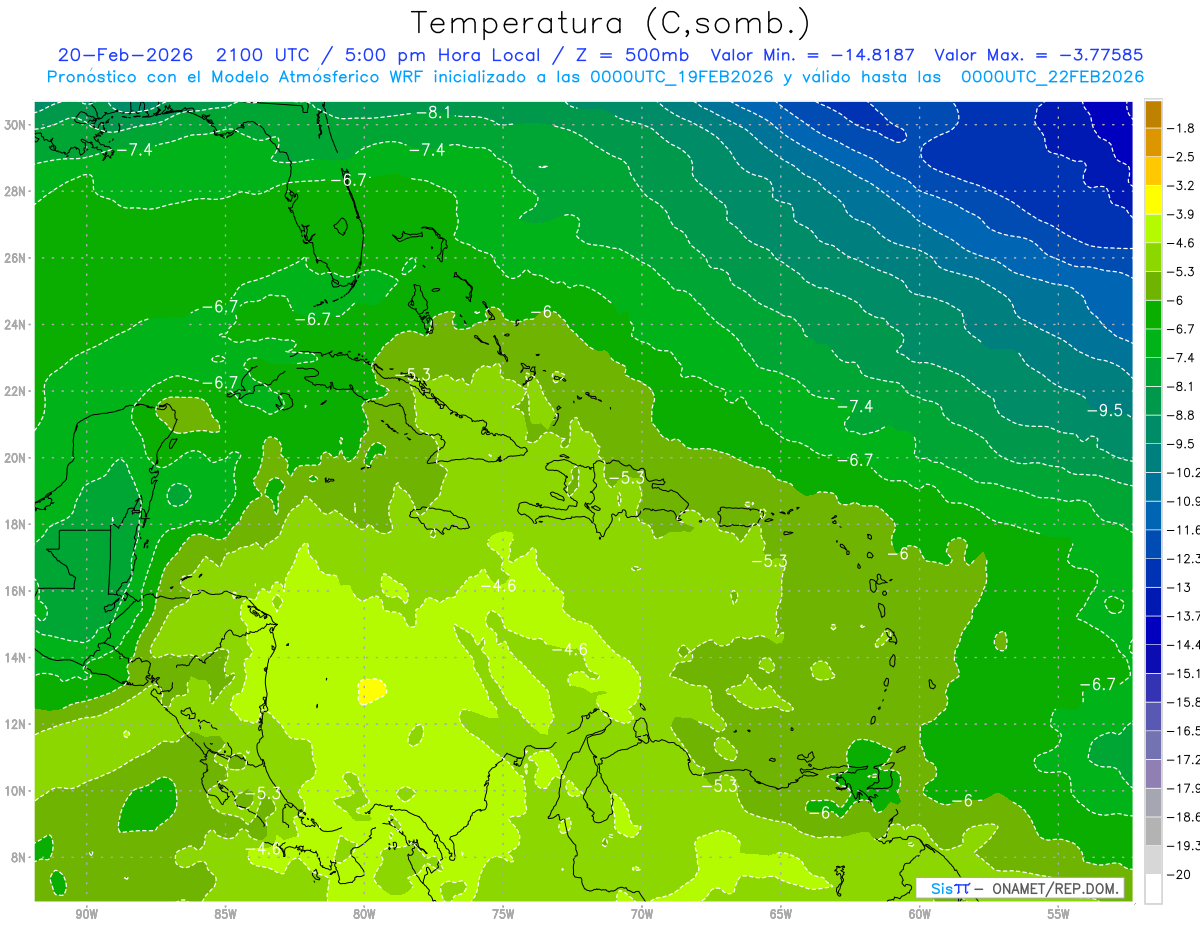Click the '20-Feb-2026' date text
The image size is (1200, 927).
pos(125,55)
